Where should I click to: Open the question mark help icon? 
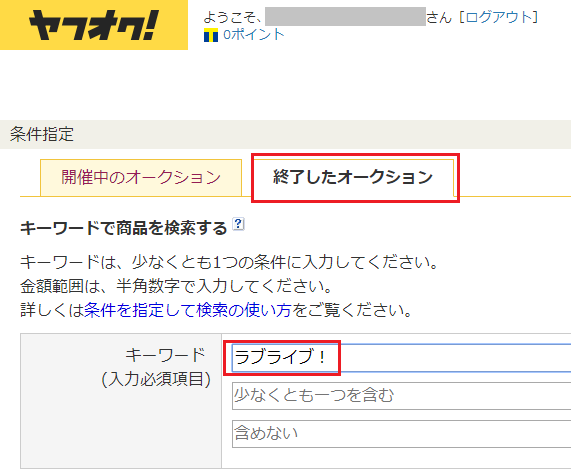(239, 224)
